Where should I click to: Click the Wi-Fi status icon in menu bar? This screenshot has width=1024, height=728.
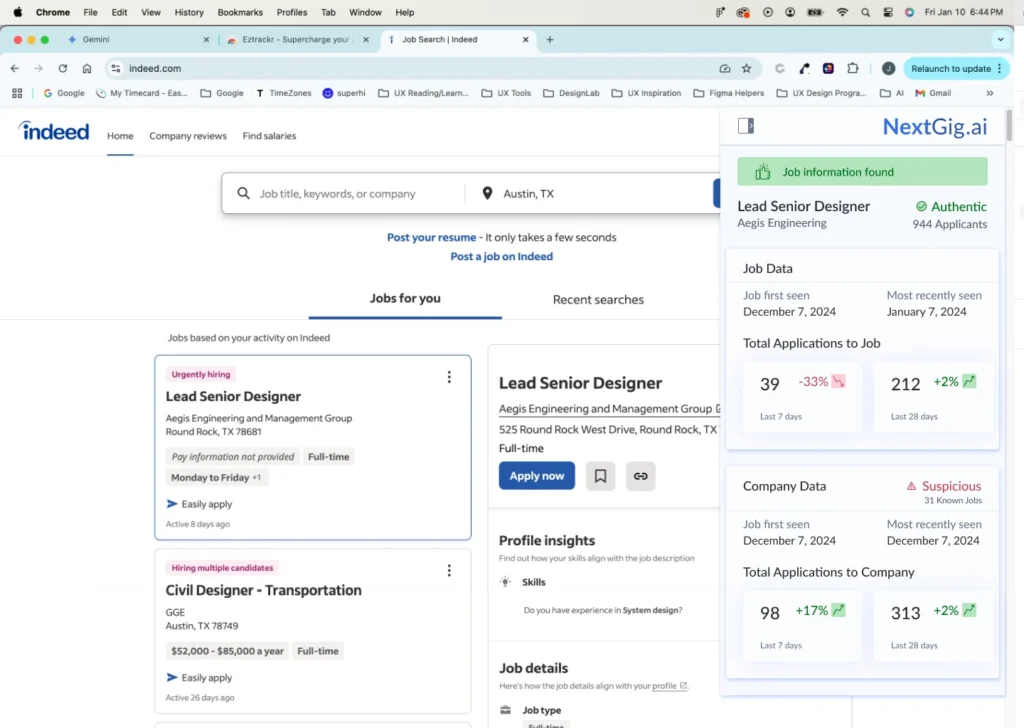point(842,12)
